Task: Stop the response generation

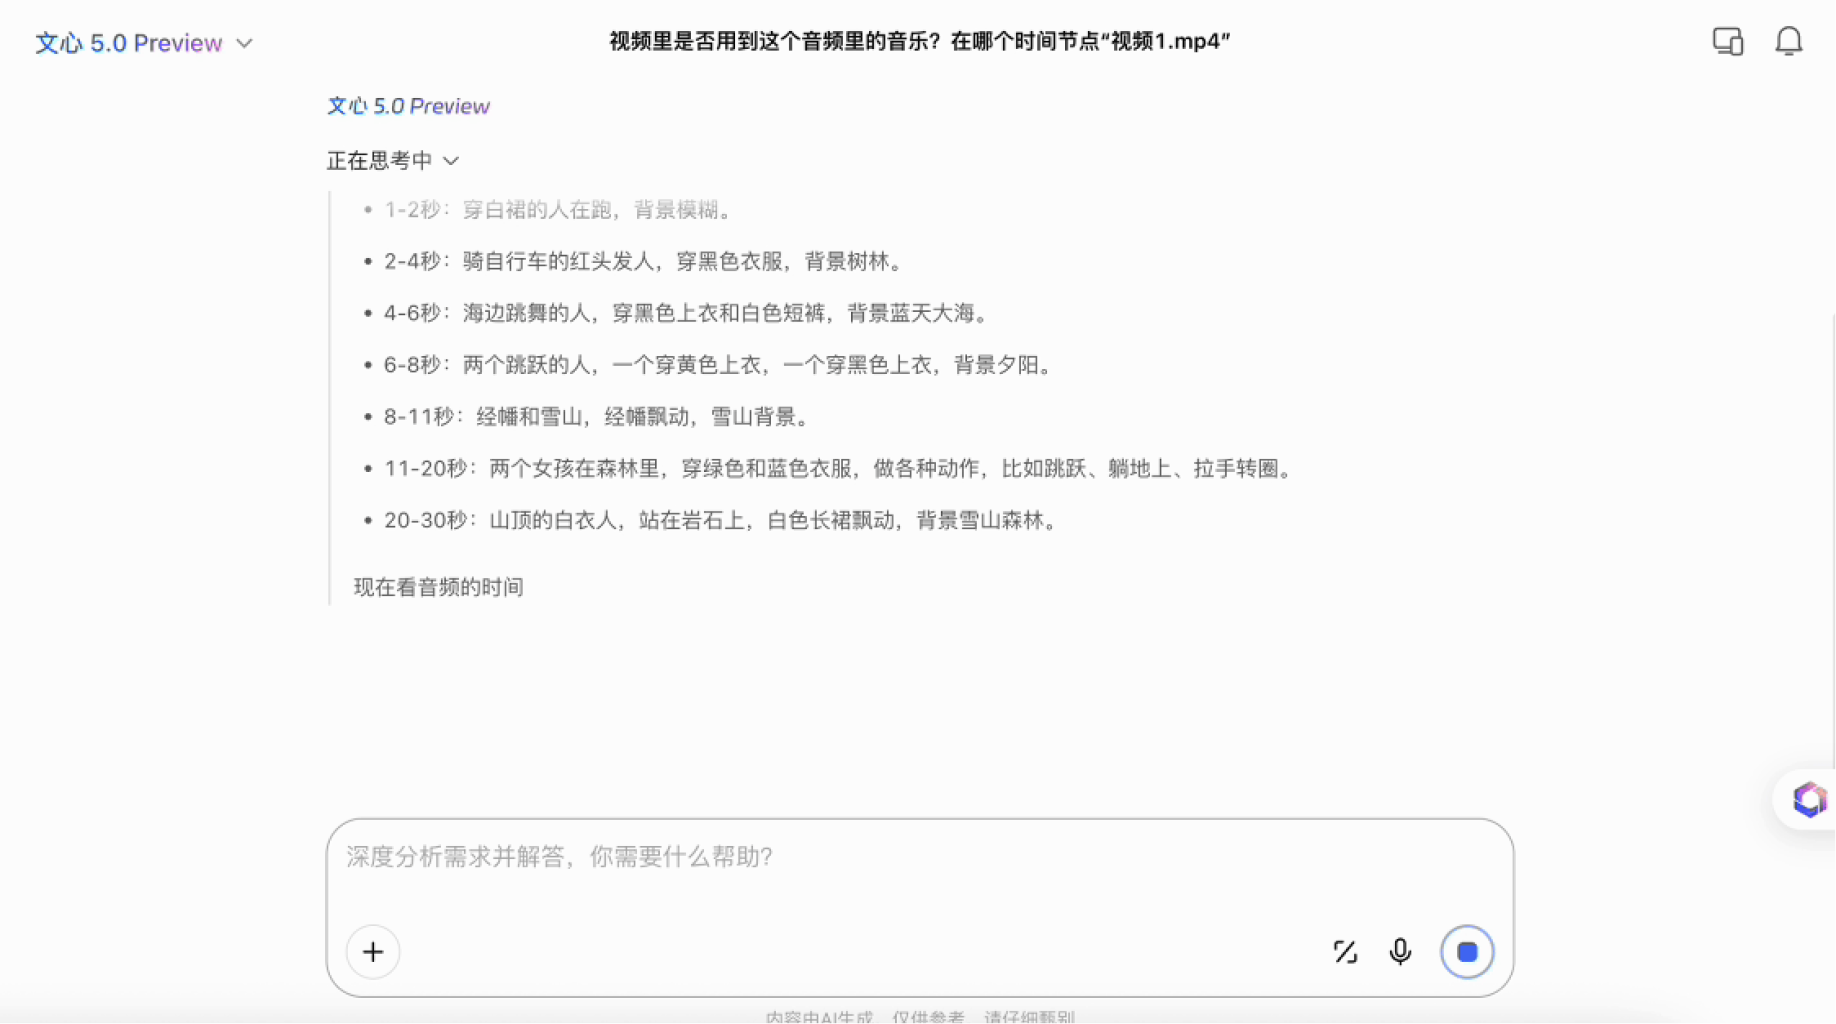Action: tap(1467, 952)
